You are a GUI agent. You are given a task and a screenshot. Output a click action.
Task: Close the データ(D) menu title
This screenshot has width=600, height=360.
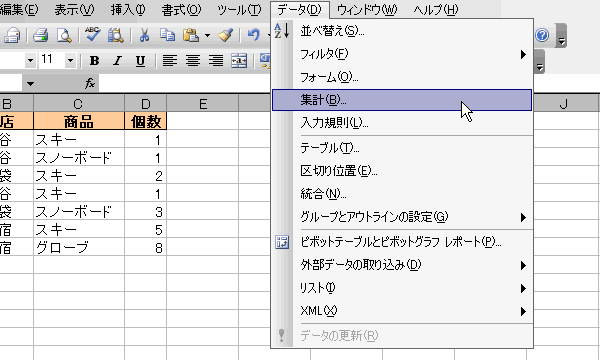click(x=300, y=10)
